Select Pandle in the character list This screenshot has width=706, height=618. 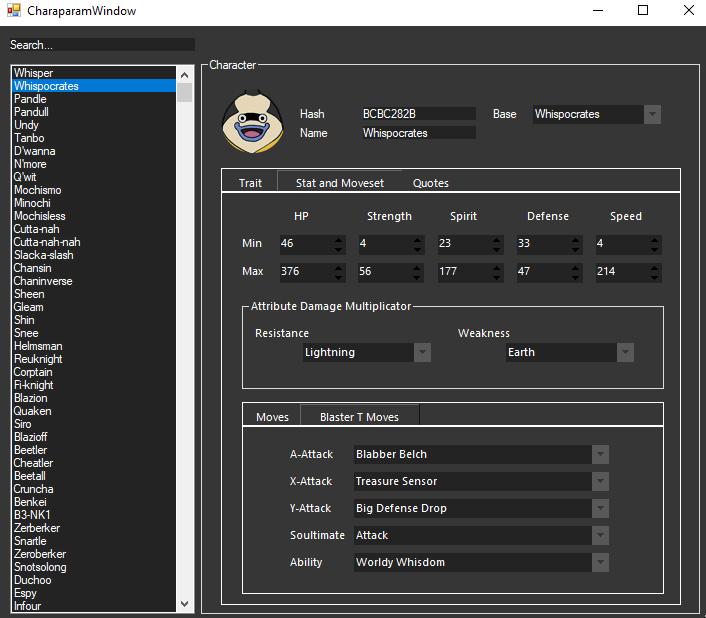(30, 99)
